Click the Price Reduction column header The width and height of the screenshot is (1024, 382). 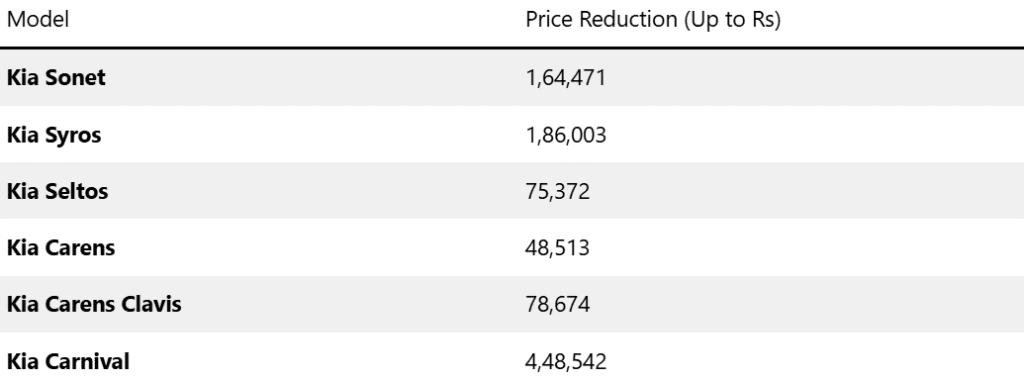pyautogui.click(x=653, y=20)
